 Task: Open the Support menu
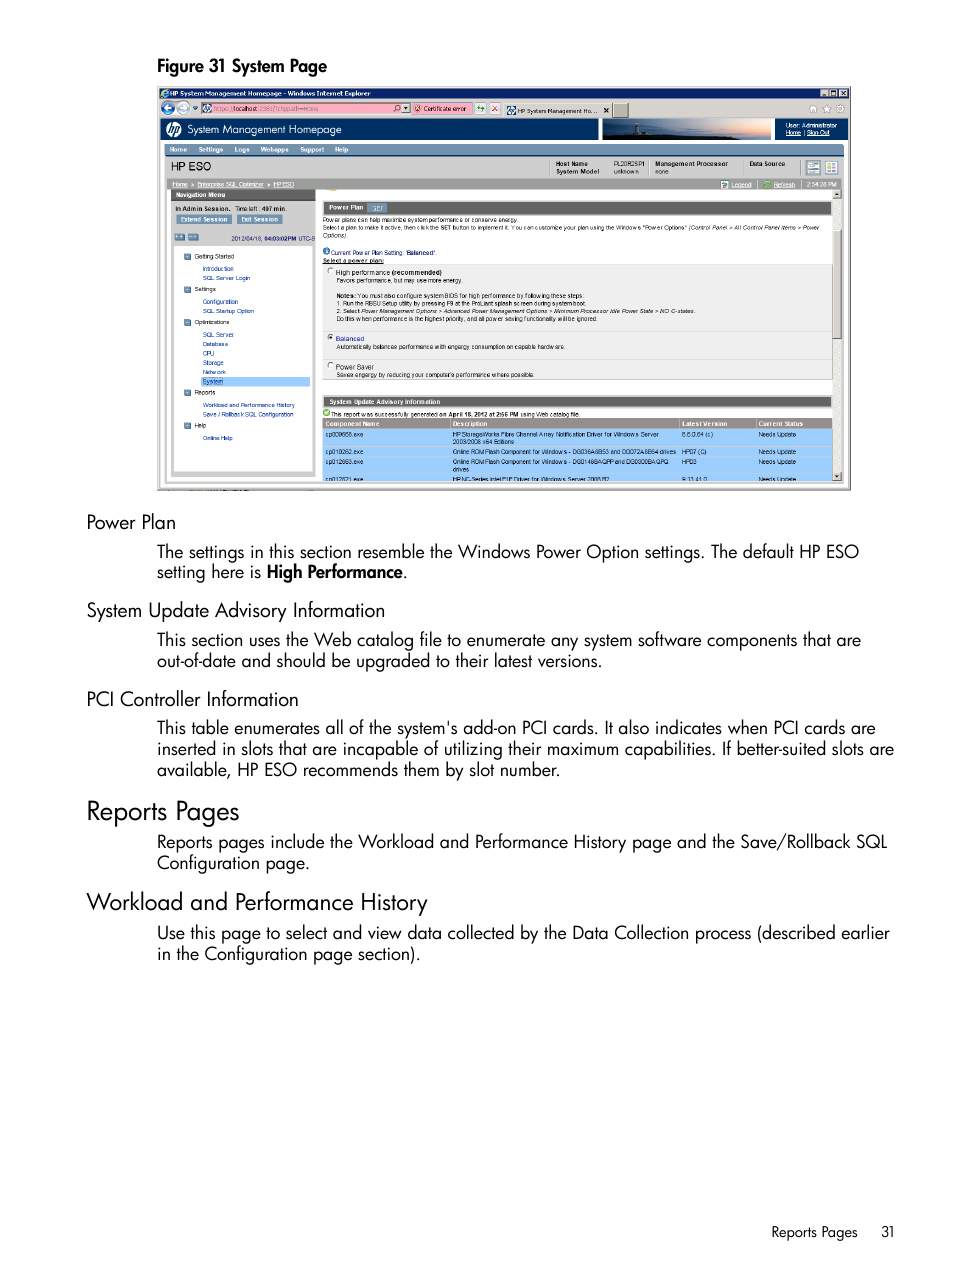(x=312, y=149)
